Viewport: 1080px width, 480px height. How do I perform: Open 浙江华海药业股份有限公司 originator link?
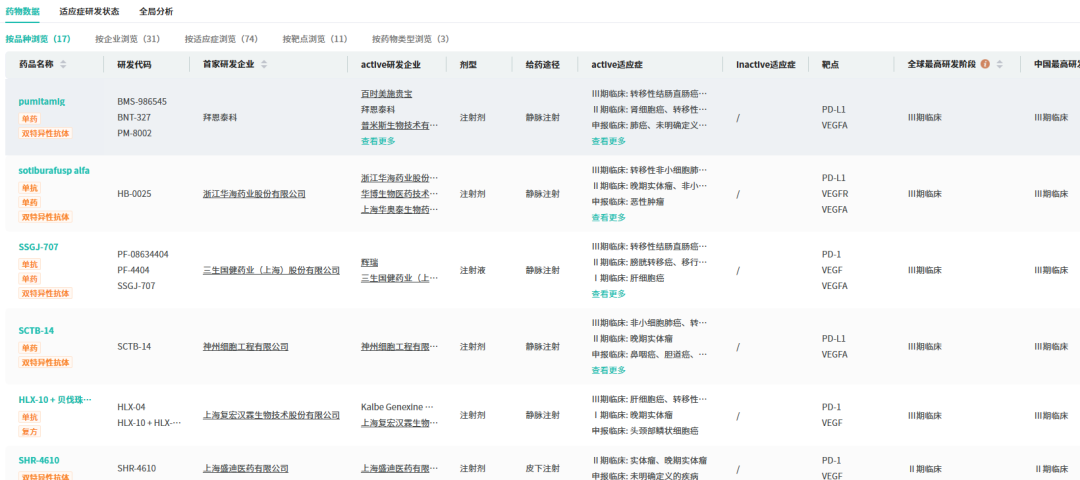click(254, 194)
